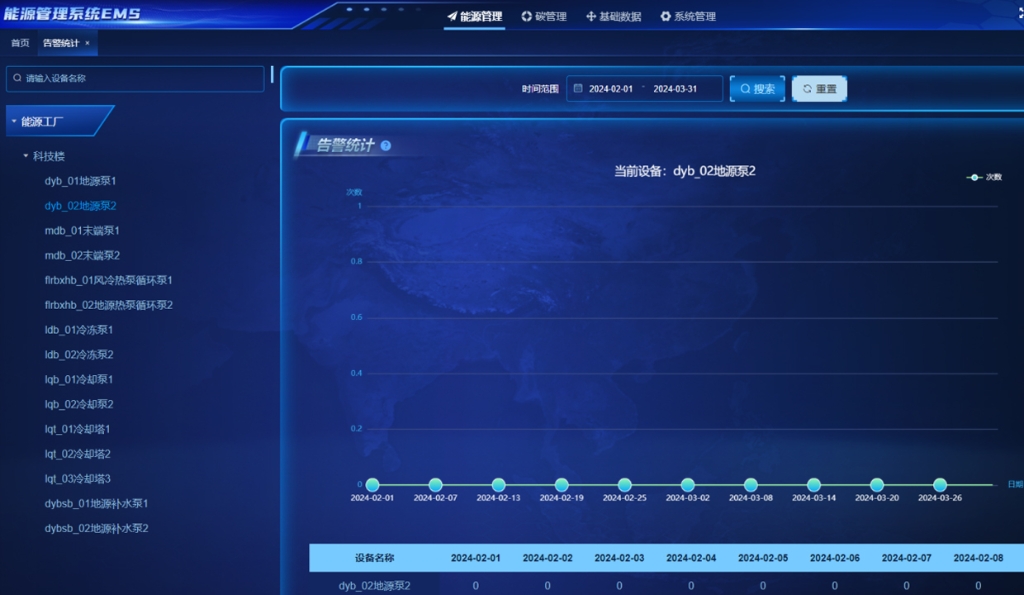
Task: Close the 告警统计 tab
Action: tap(87, 44)
